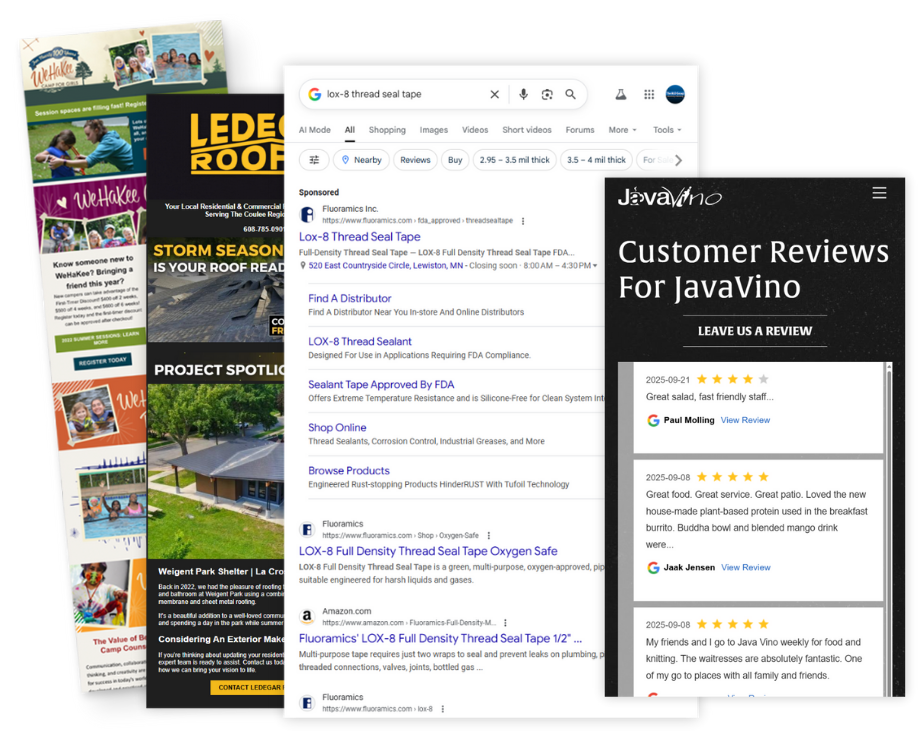Enable the Reviews search filter
Screen dimensions: 922x752
[x=415, y=159]
